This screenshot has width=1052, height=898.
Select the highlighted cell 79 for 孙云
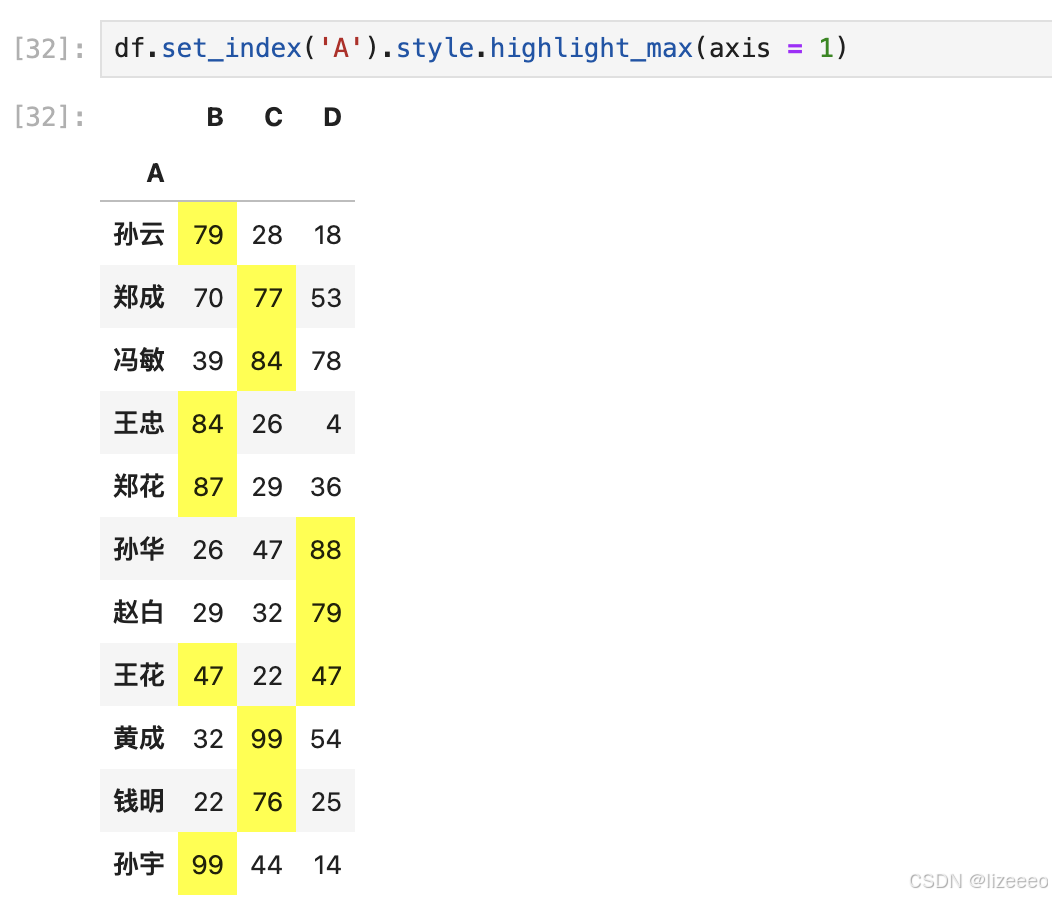tap(207, 234)
